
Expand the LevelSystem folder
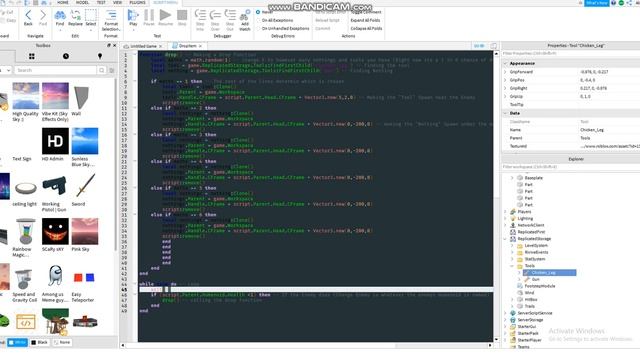click(x=512, y=246)
